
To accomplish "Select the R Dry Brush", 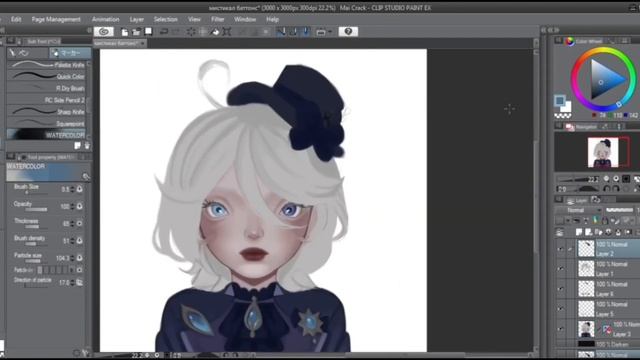I will pos(47,88).
